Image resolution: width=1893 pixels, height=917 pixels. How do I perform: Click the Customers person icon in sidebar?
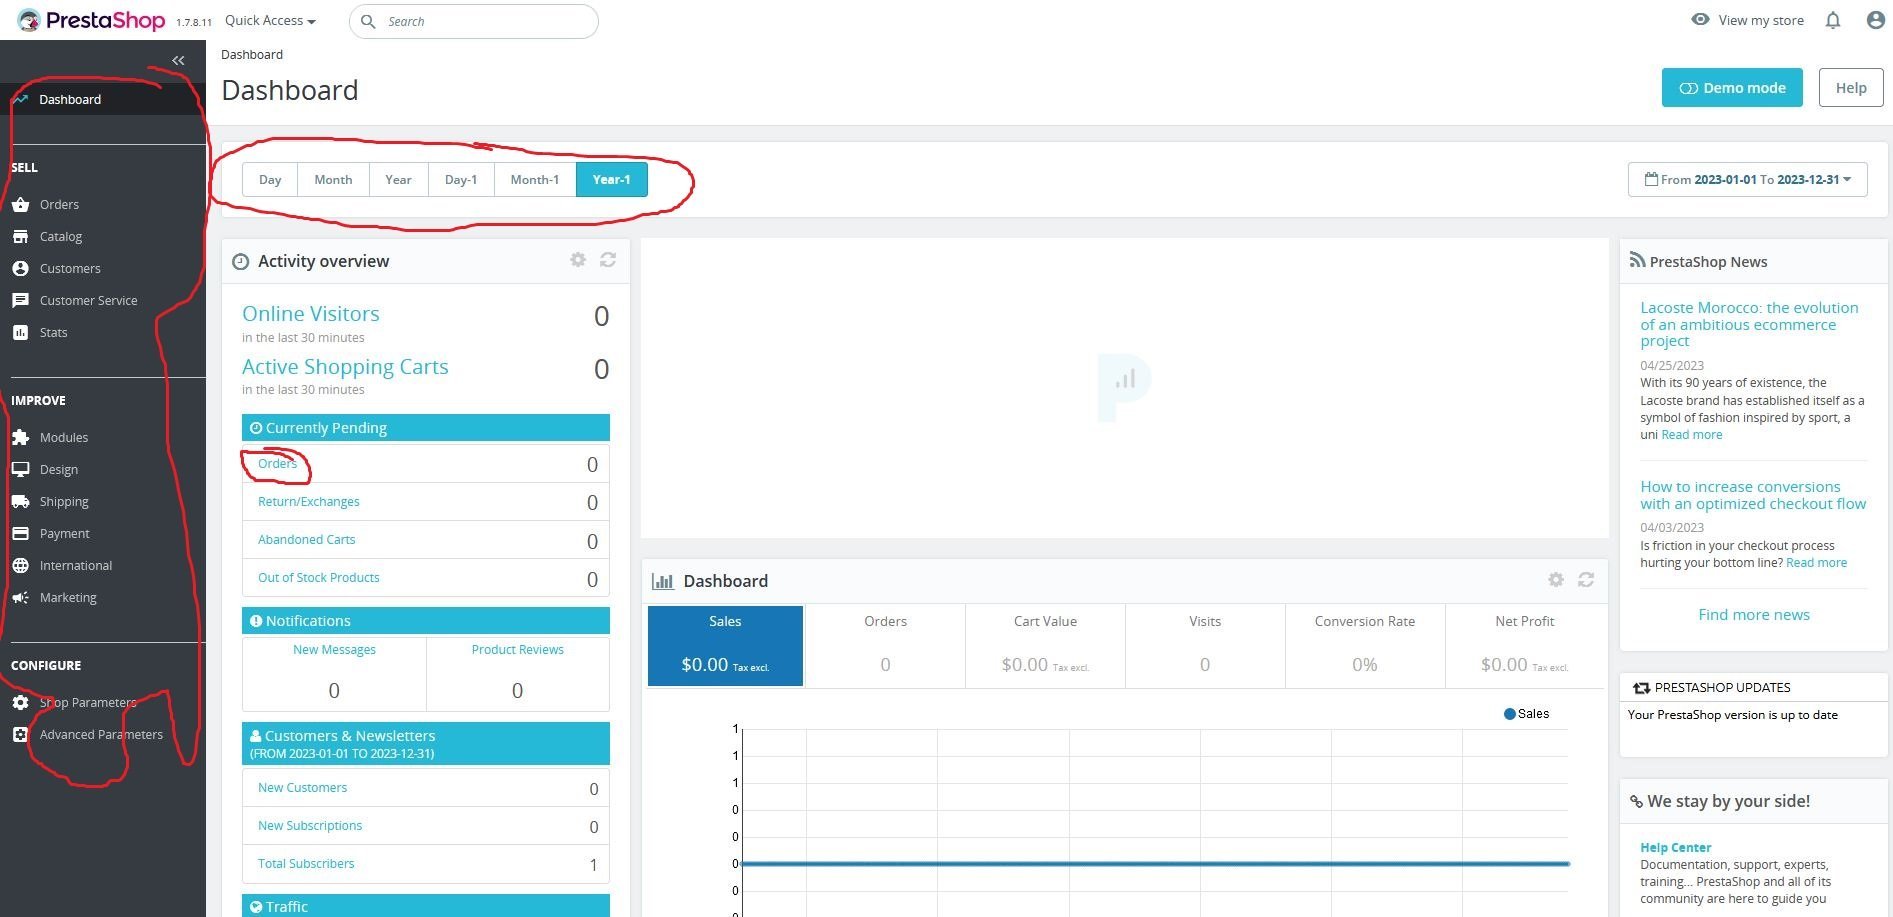[x=20, y=268]
